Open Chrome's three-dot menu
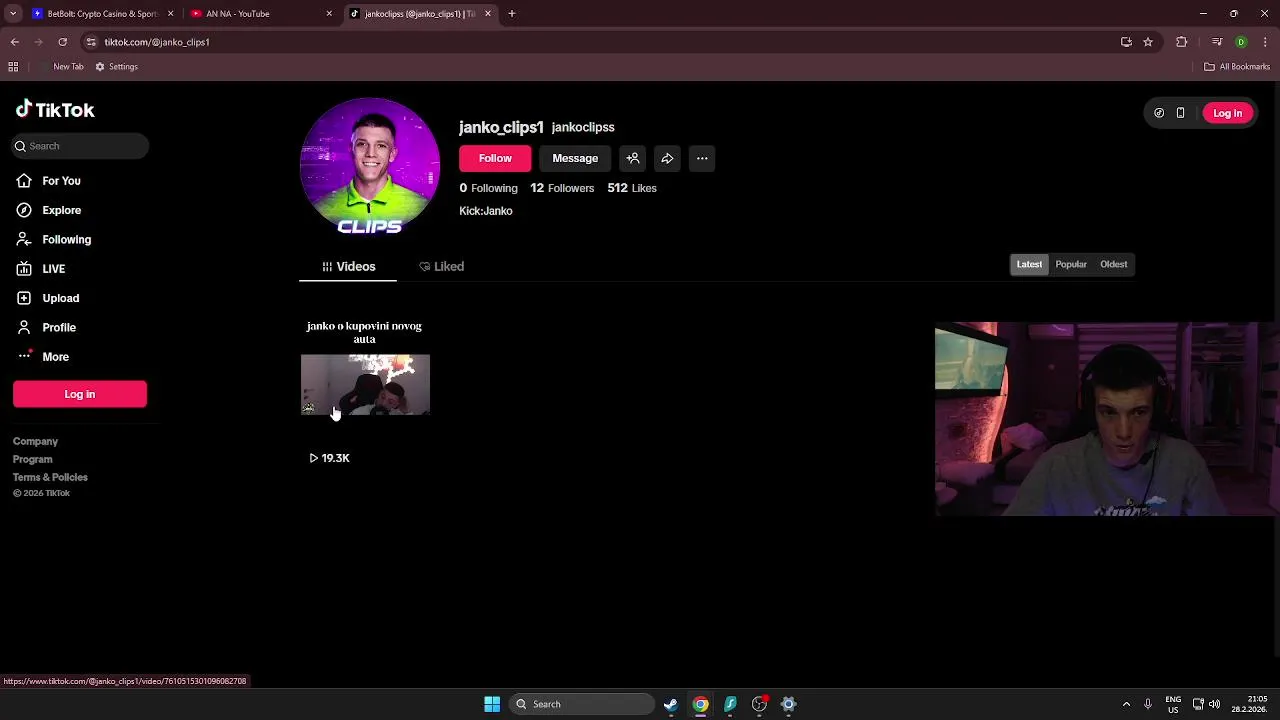This screenshot has width=1280, height=720. (1265, 42)
